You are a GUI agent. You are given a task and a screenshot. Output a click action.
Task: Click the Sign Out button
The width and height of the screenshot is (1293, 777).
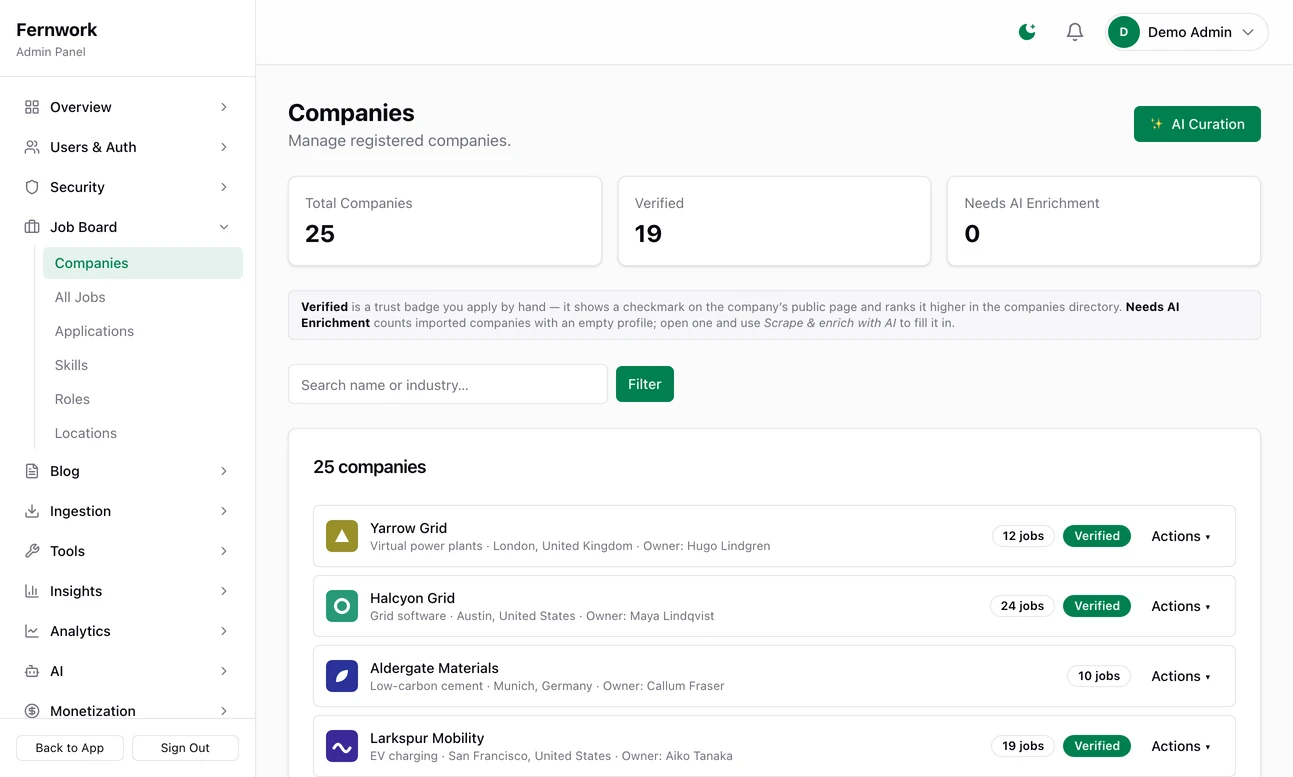(185, 748)
